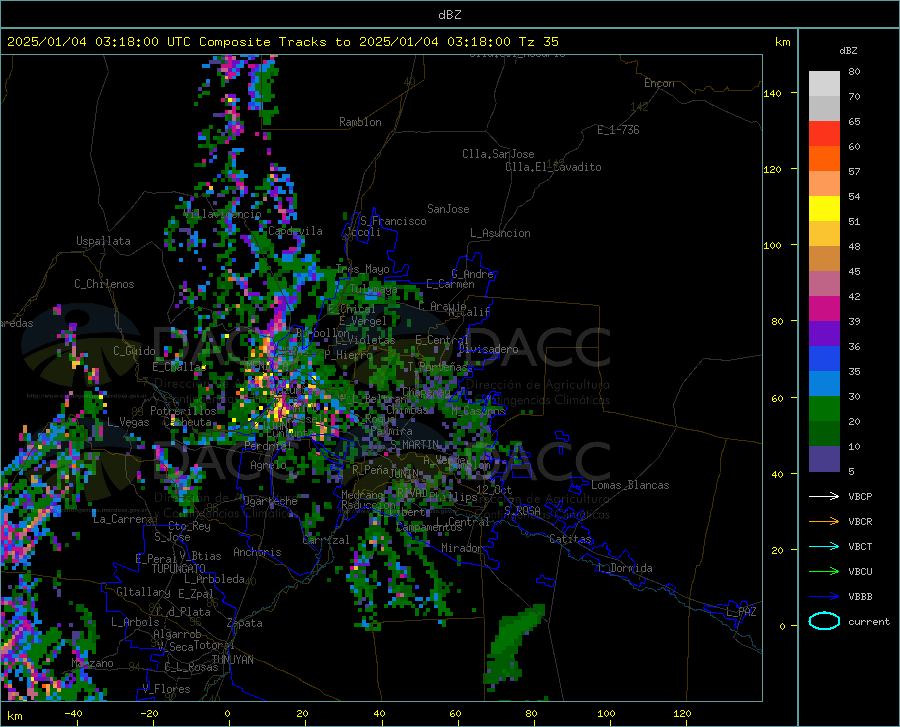900x727 pixels.
Task: Click the 'Carrizal' map label
Action: point(326,540)
